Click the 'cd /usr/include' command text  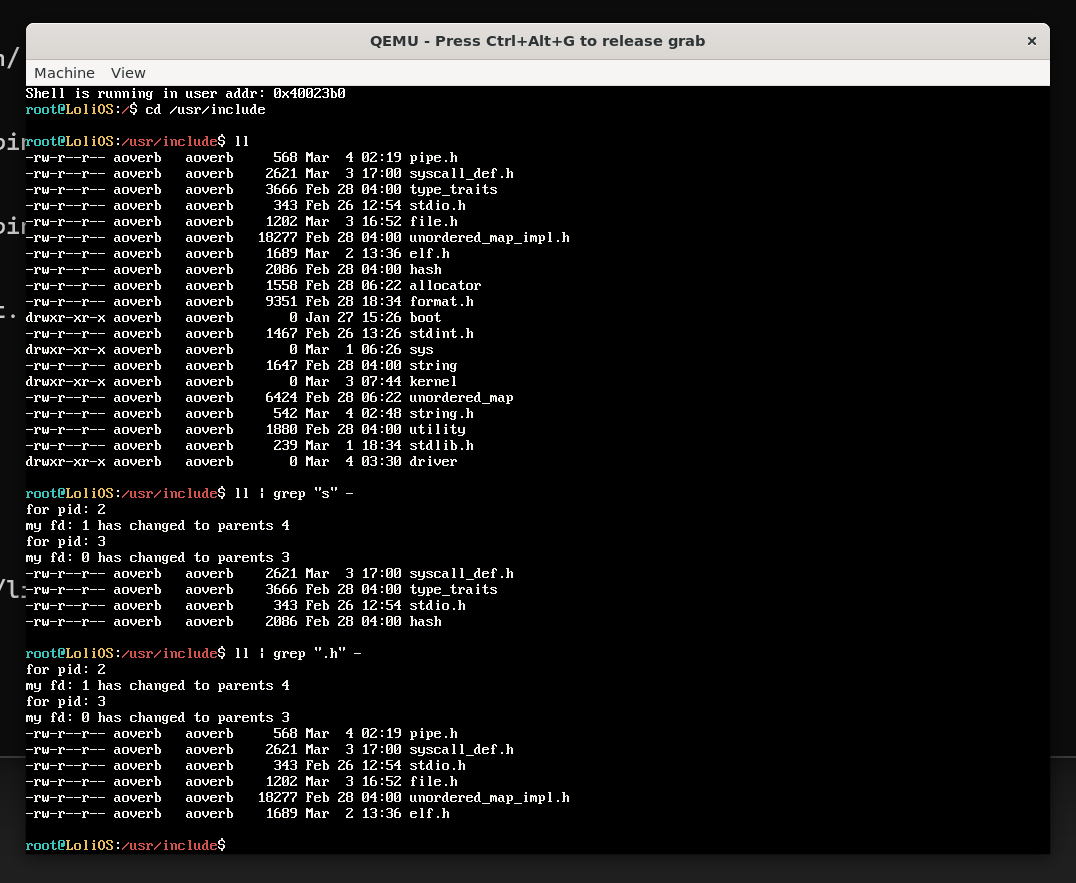pos(205,109)
